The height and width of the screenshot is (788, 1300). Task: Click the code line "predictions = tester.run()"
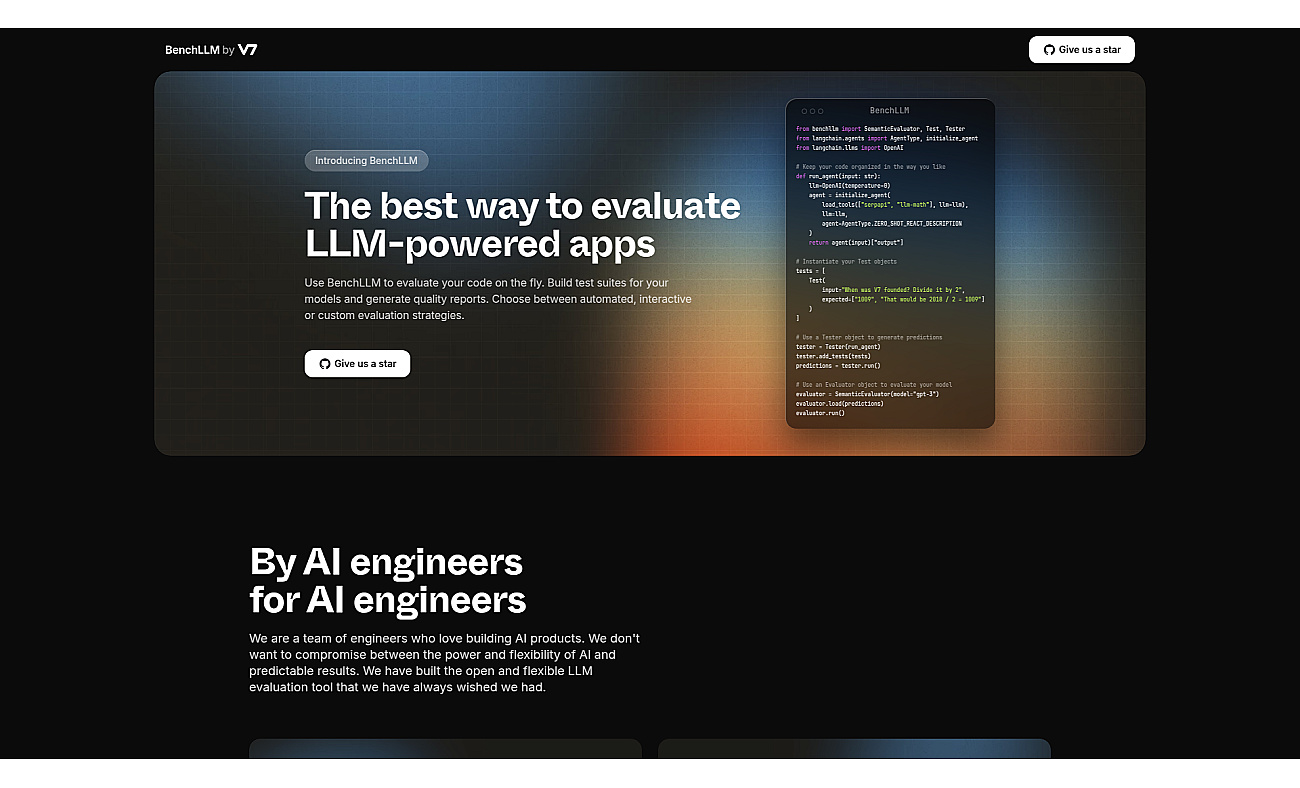(838, 366)
